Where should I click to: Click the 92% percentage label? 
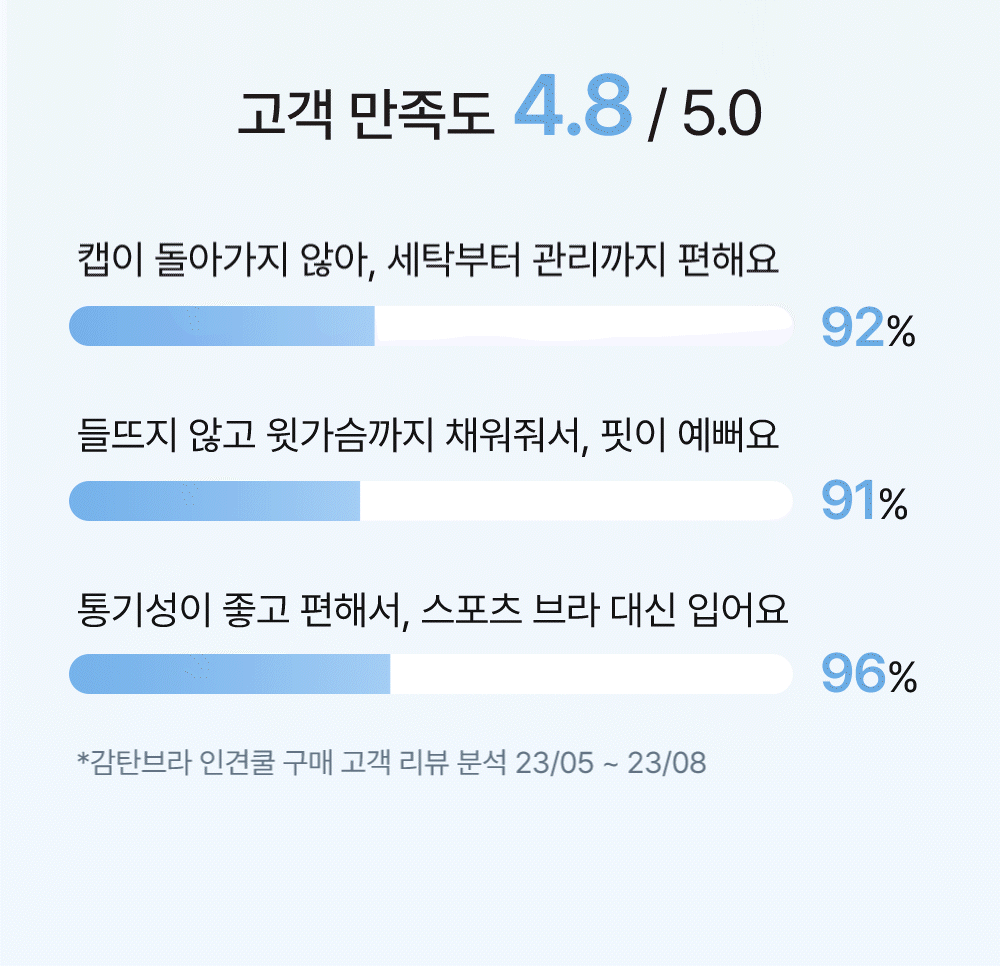tap(868, 328)
